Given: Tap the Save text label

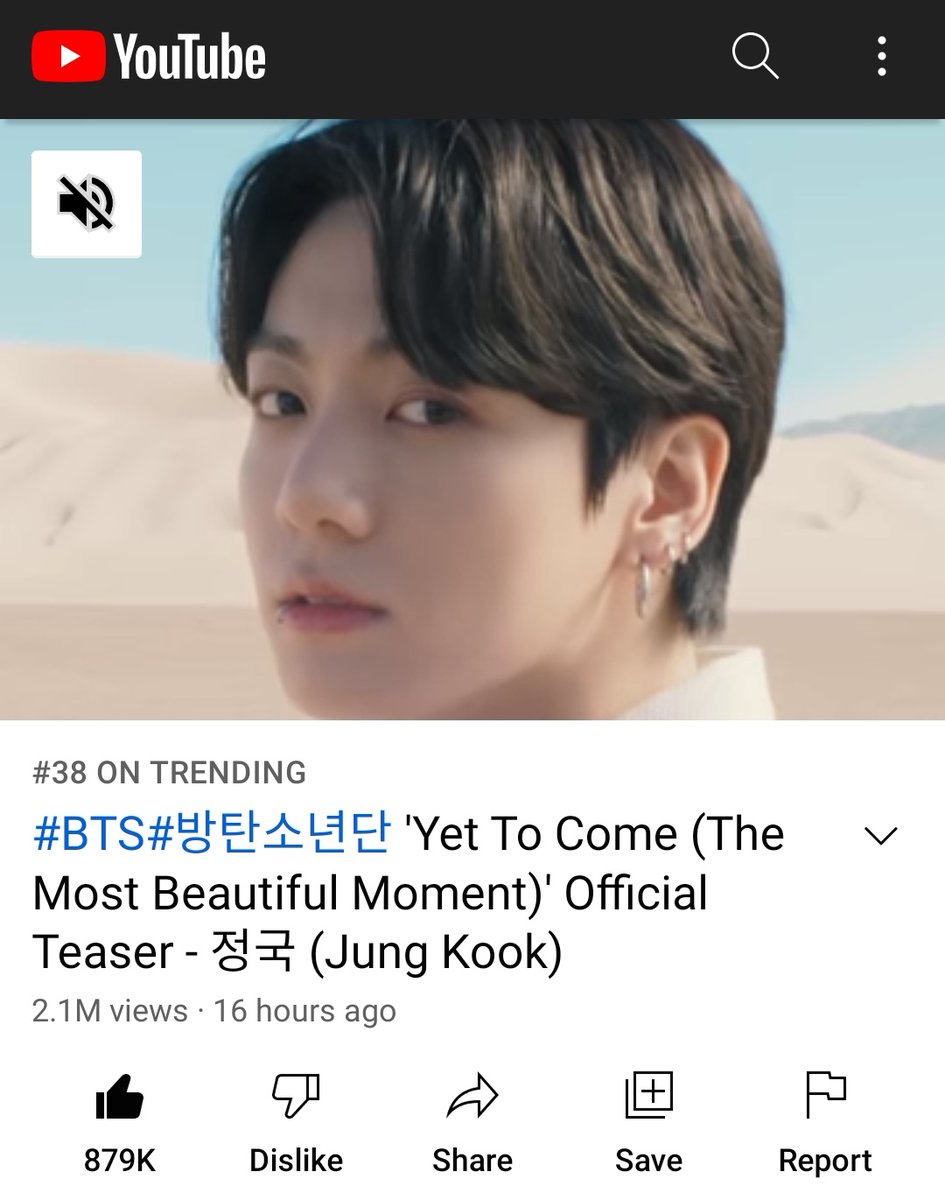Looking at the screenshot, I should pyautogui.click(x=649, y=1161).
